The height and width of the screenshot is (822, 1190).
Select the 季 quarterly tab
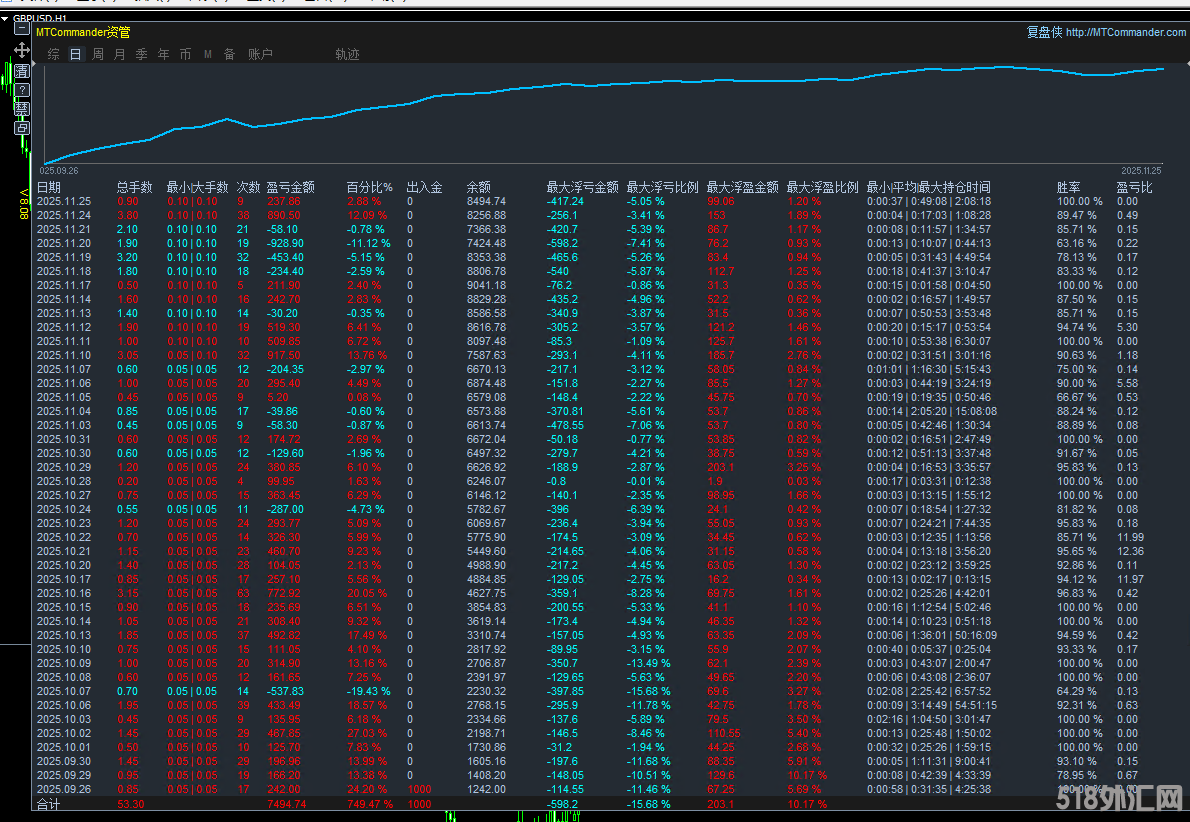[141, 55]
